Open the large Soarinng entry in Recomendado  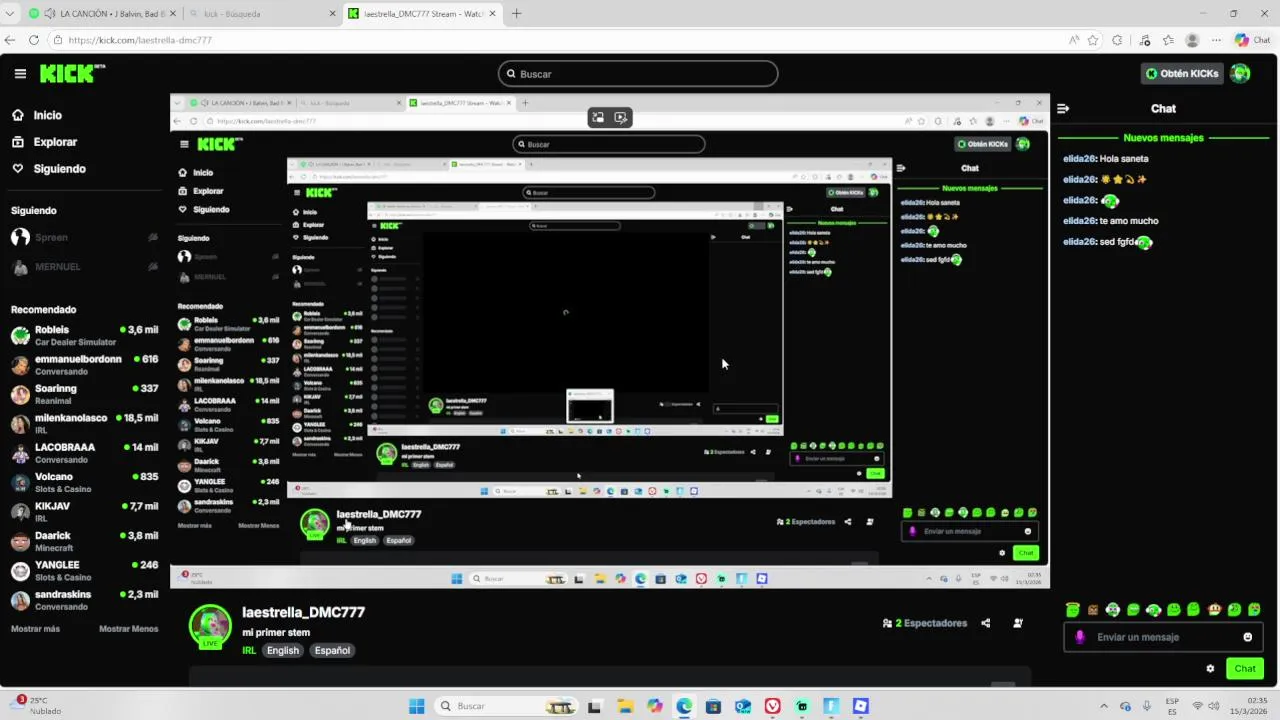(84, 394)
